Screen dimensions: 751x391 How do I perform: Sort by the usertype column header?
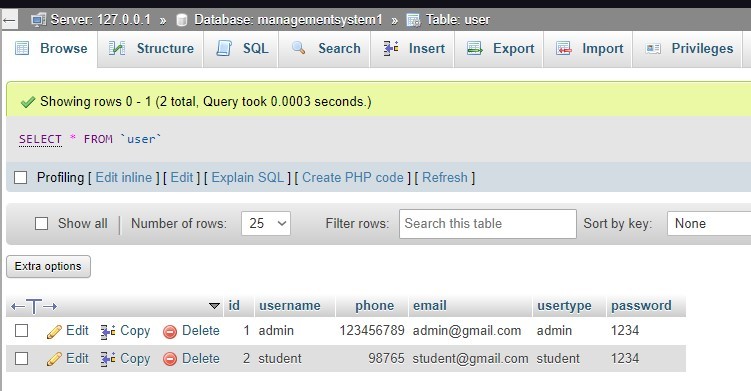pos(564,306)
